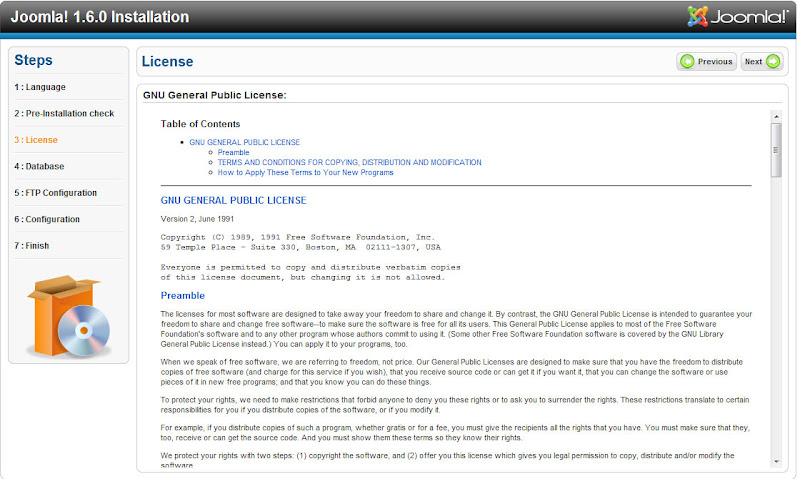Select the highlighted License step
Viewport: 800px width, 479px height.
[36, 140]
